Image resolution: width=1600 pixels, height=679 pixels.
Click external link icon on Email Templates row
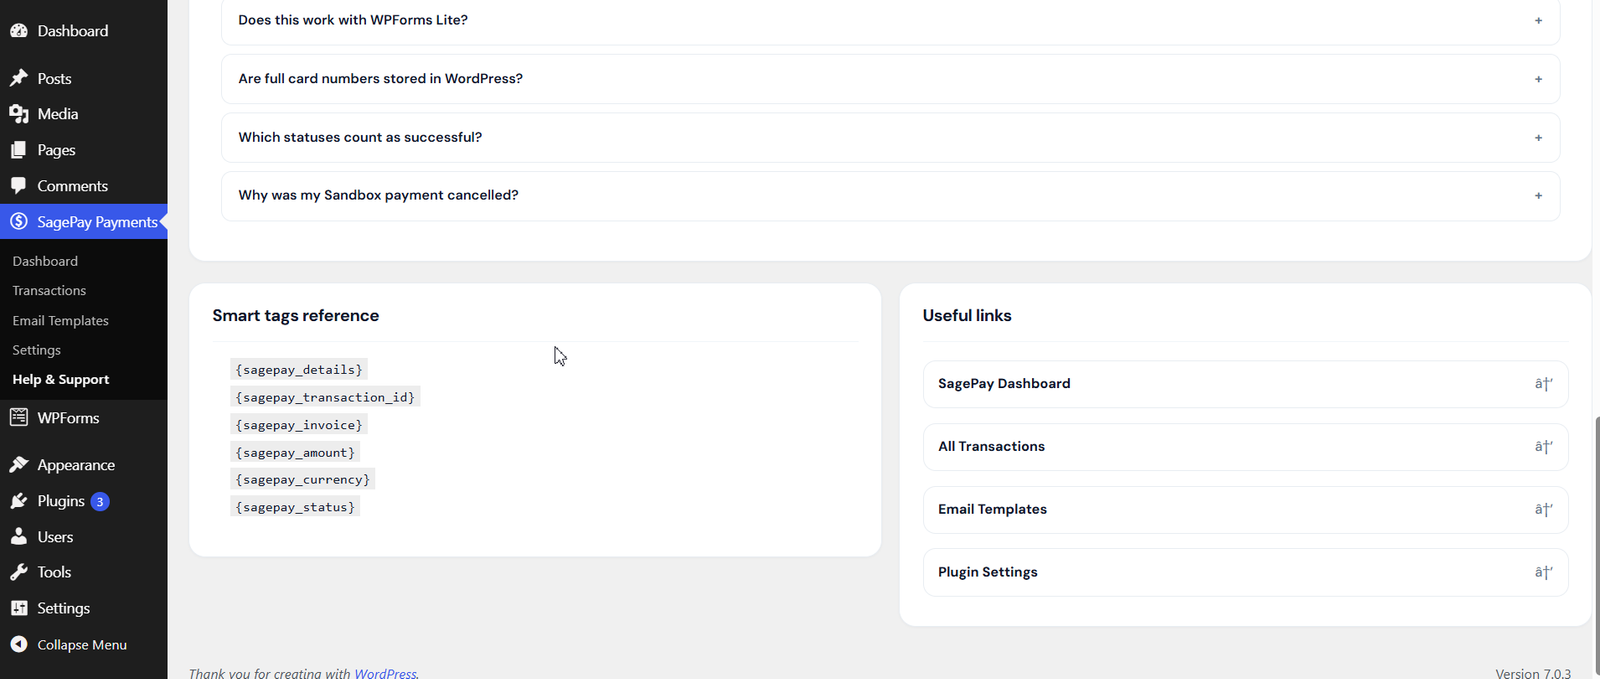(1544, 510)
